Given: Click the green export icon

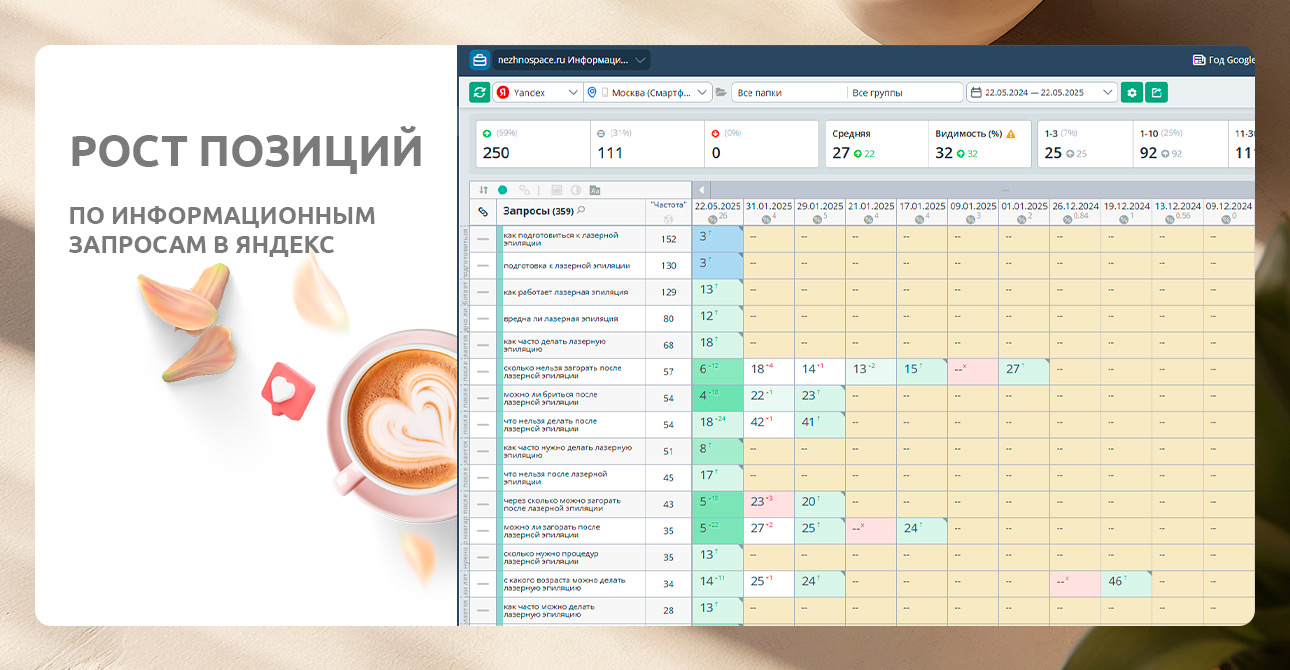Looking at the screenshot, I should 1159,91.
